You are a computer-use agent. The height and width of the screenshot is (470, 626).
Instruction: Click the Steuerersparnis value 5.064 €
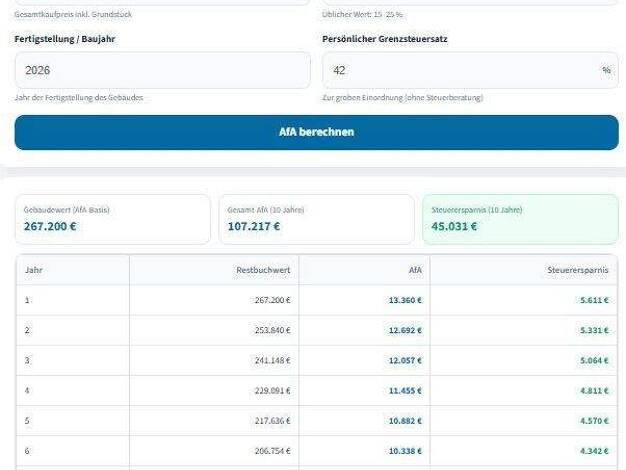click(594, 360)
